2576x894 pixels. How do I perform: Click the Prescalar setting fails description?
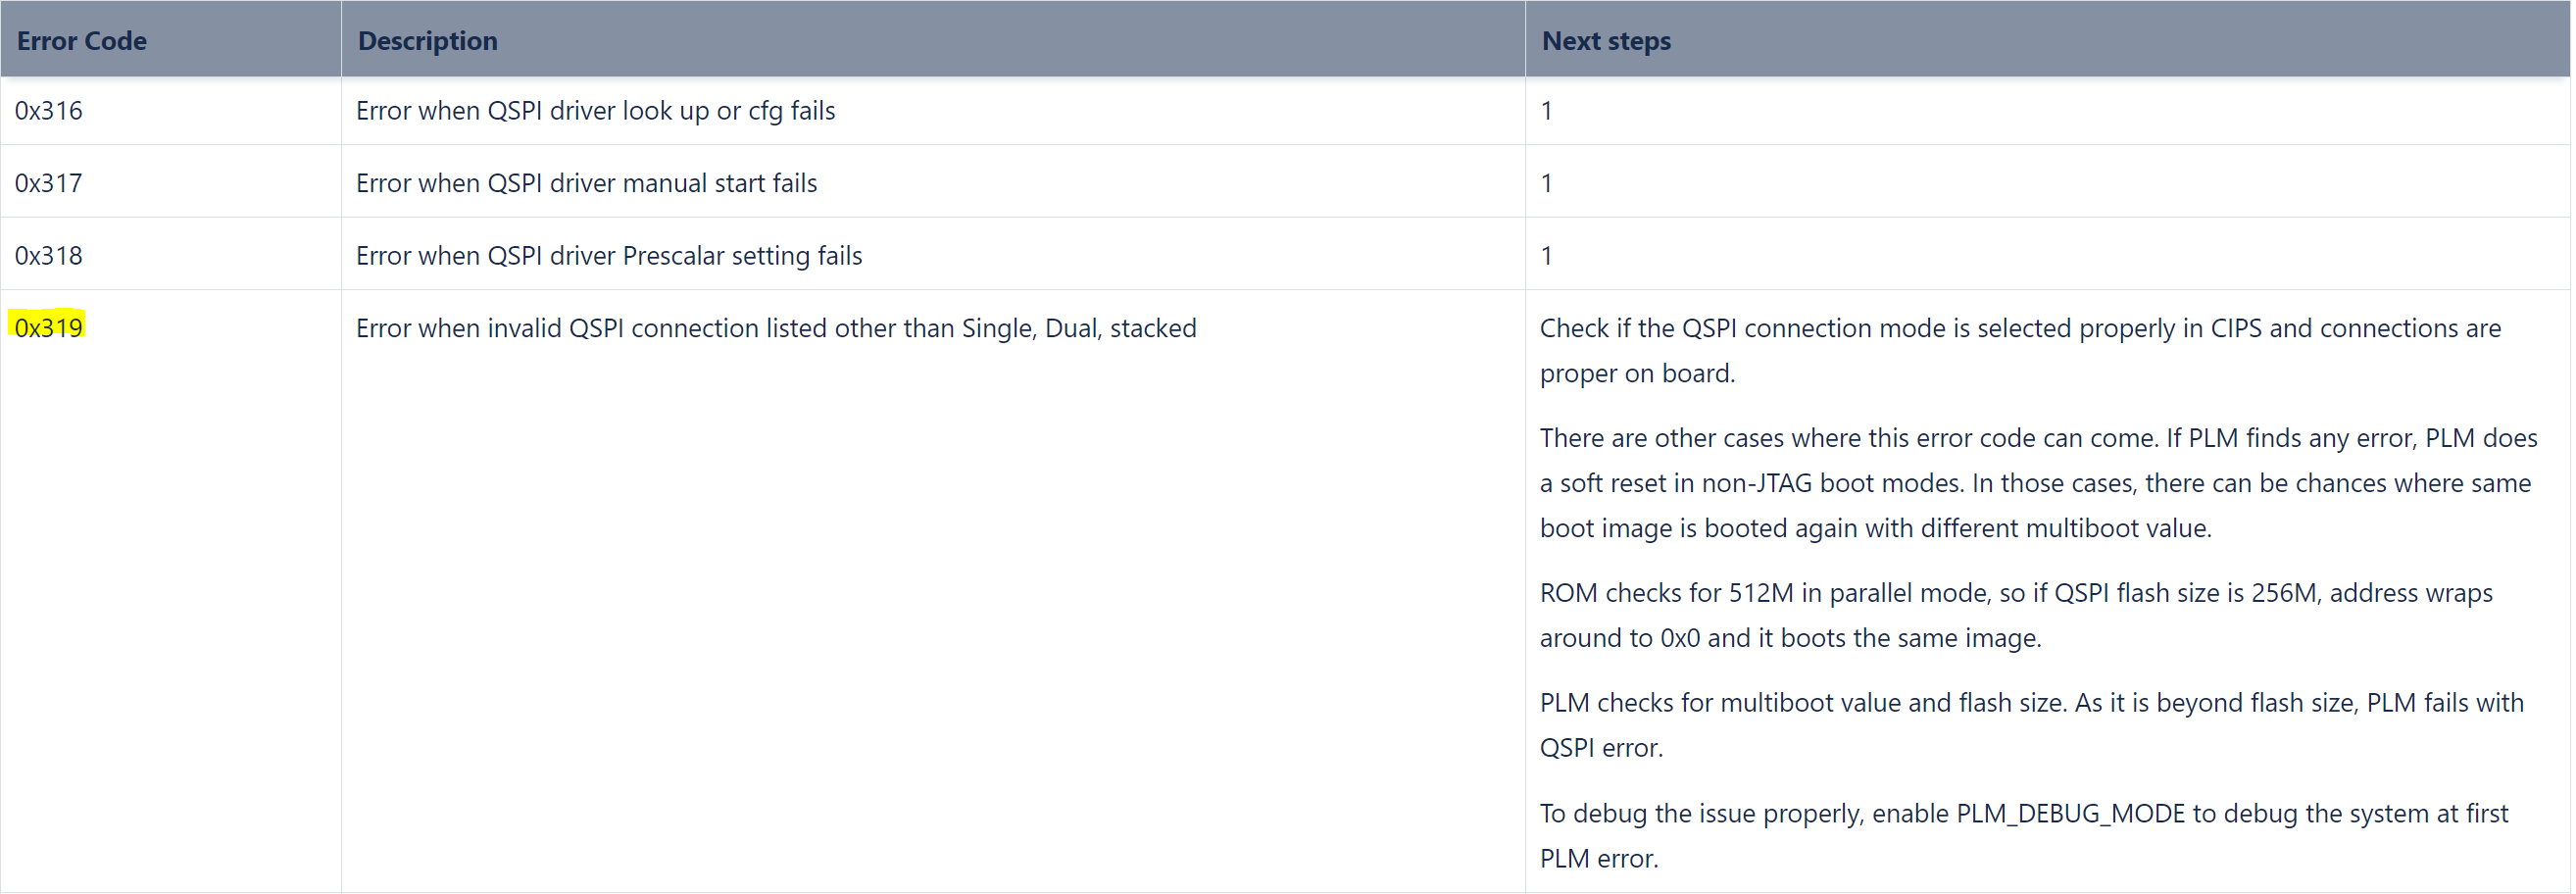[x=608, y=256]
